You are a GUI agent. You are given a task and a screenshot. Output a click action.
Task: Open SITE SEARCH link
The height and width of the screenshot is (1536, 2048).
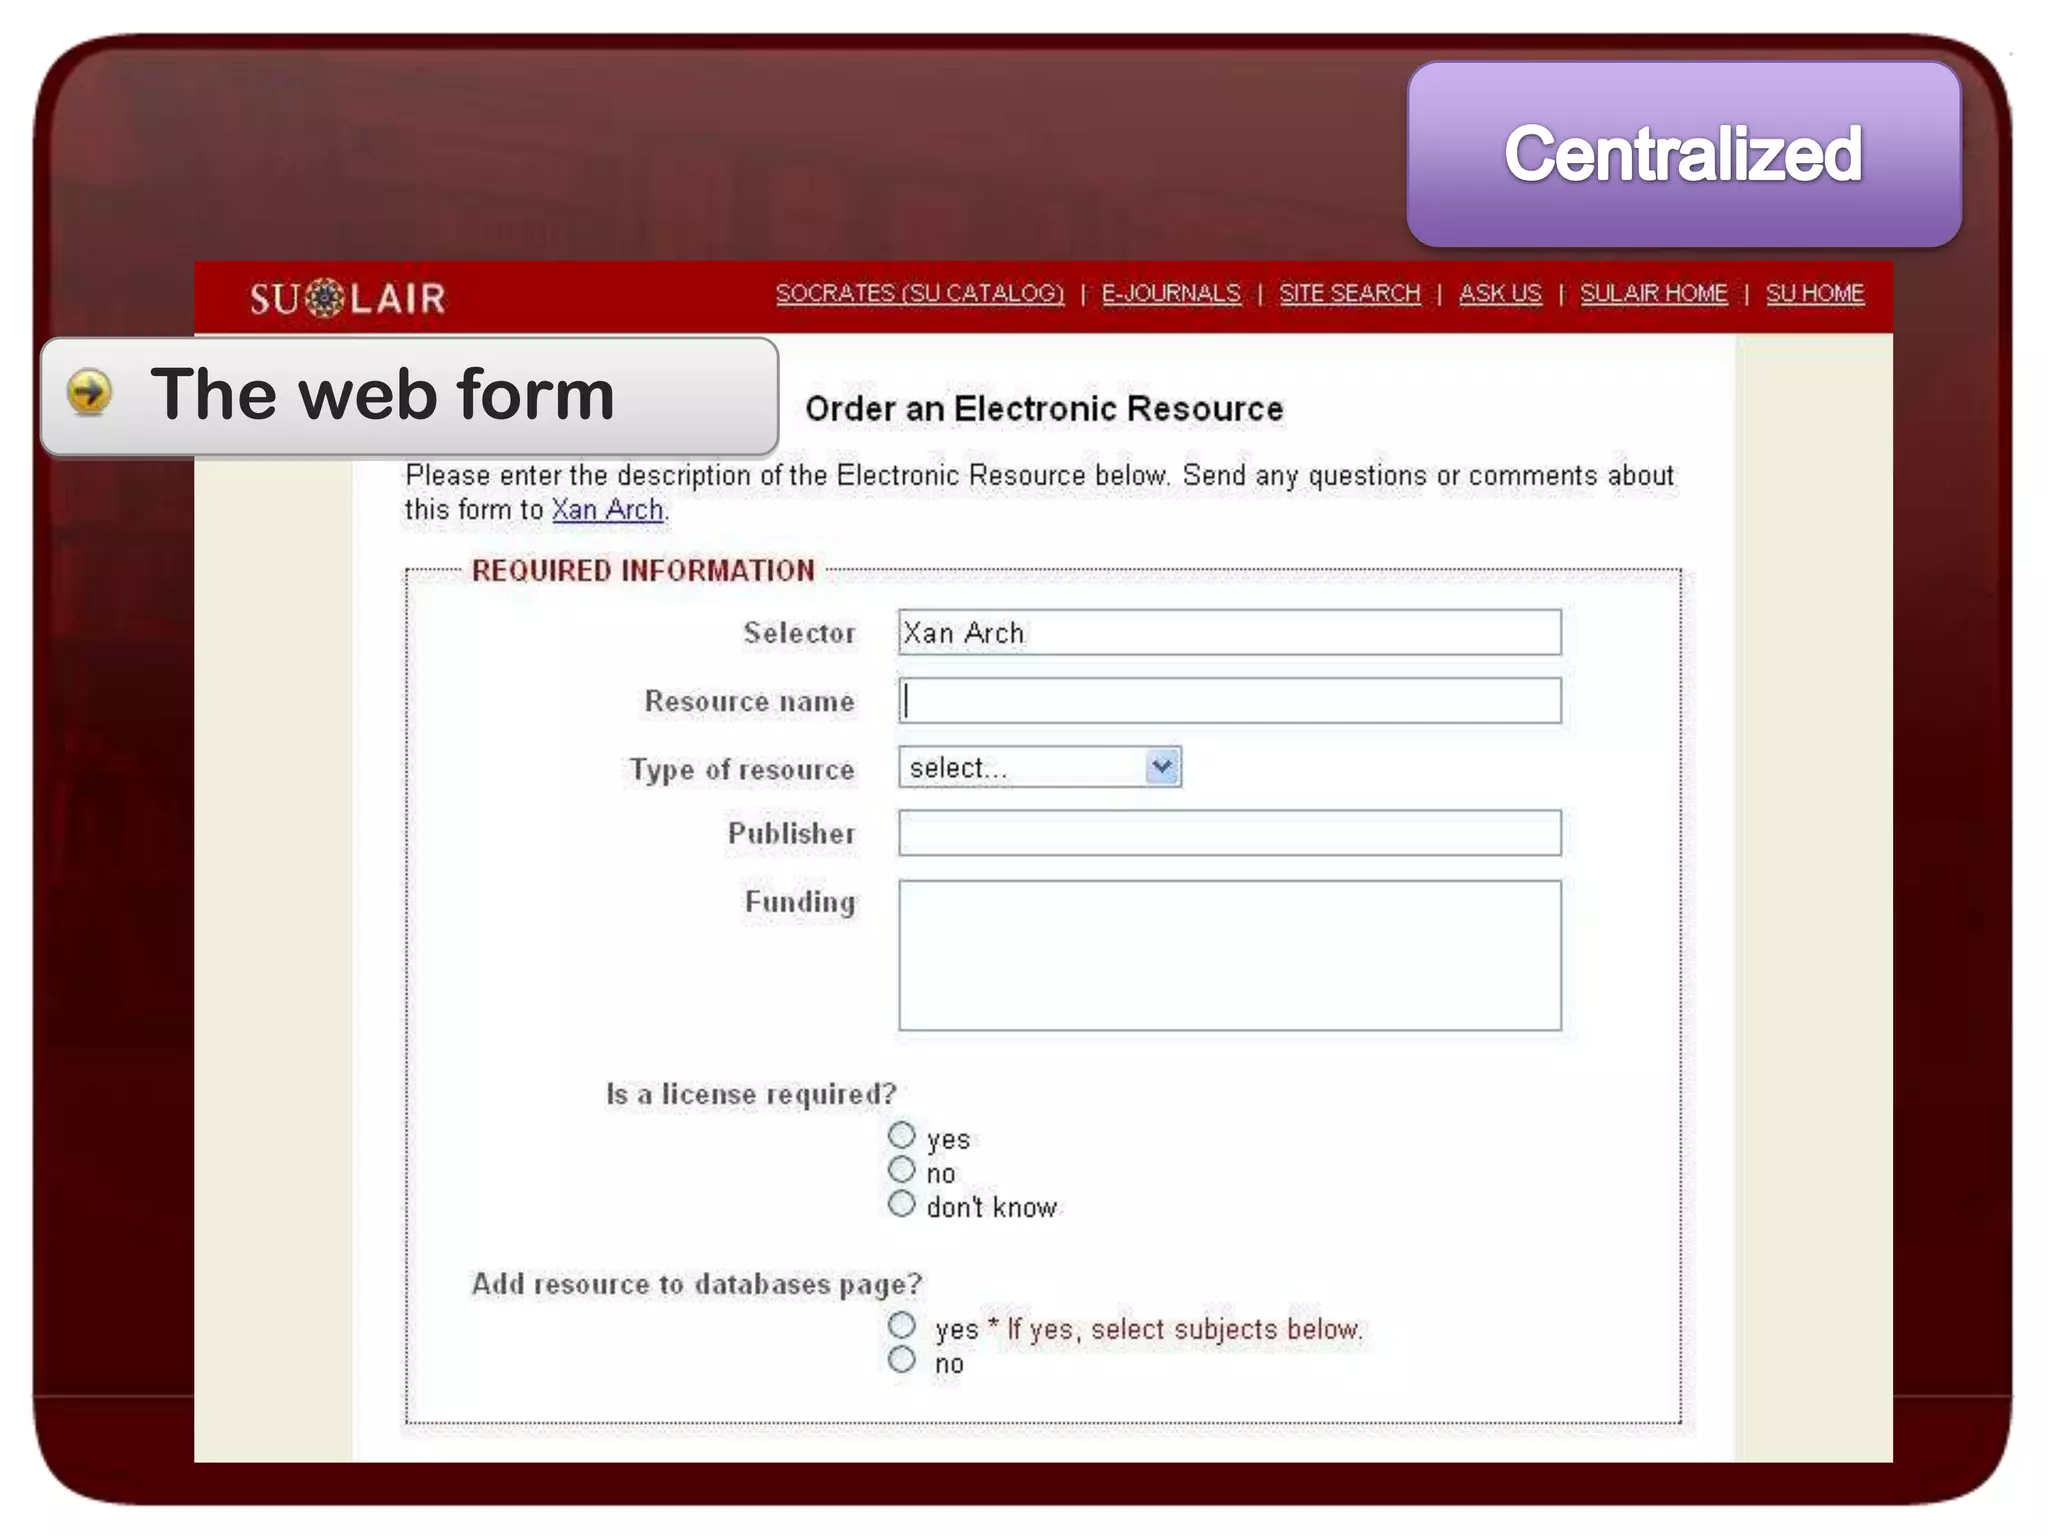(x=1349, y=293)
